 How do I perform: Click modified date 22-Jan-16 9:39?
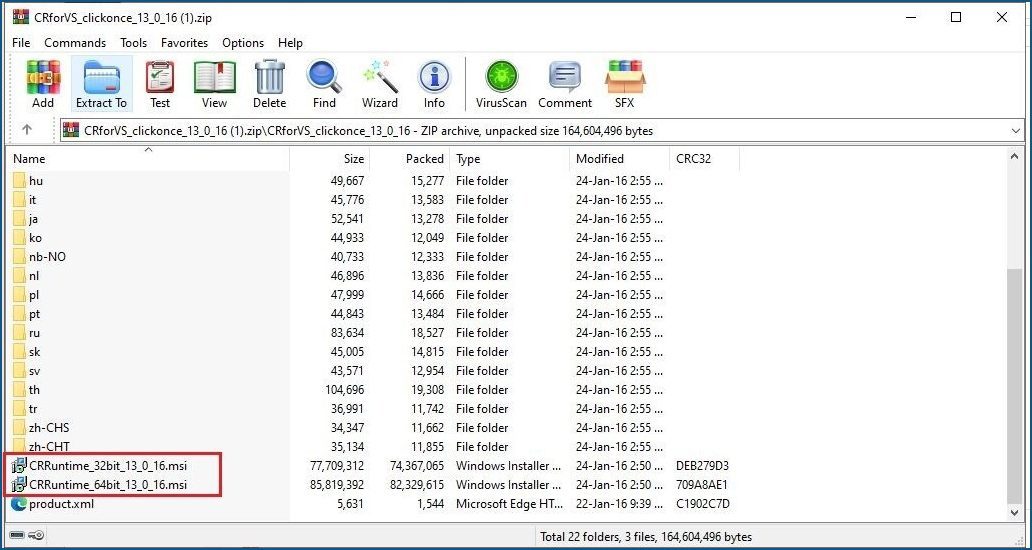pyautogui.click(x=619, y=504)
